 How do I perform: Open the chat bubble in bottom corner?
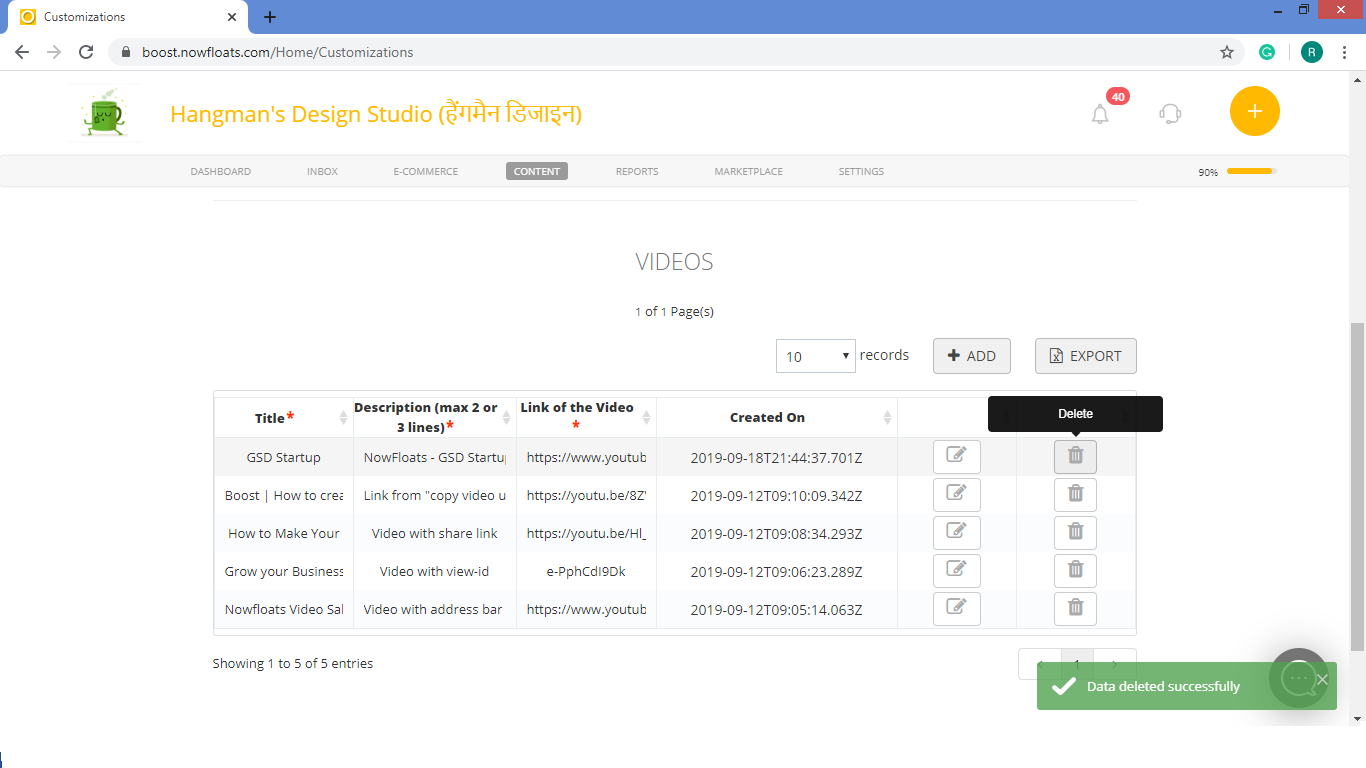tap(1298, 678)
